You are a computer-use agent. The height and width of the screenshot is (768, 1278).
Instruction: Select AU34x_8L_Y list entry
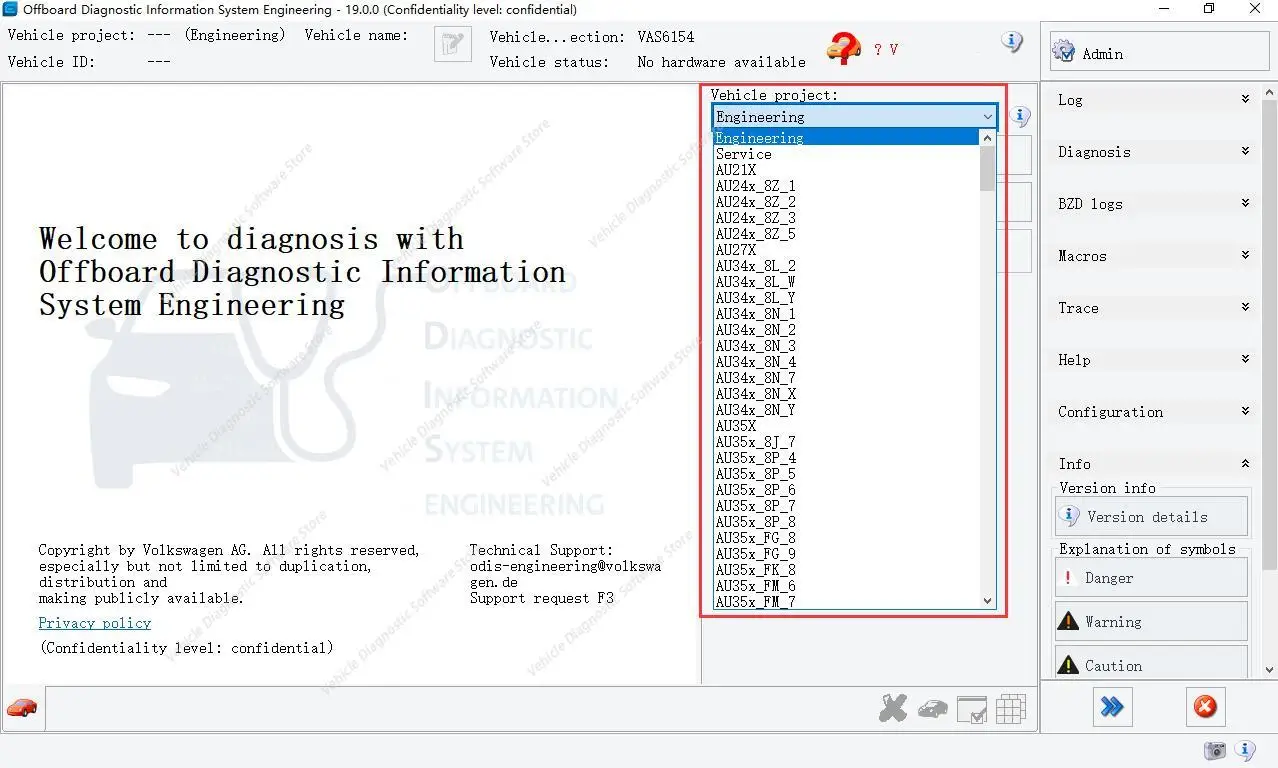pyautogui.click(x=846, y=298)
